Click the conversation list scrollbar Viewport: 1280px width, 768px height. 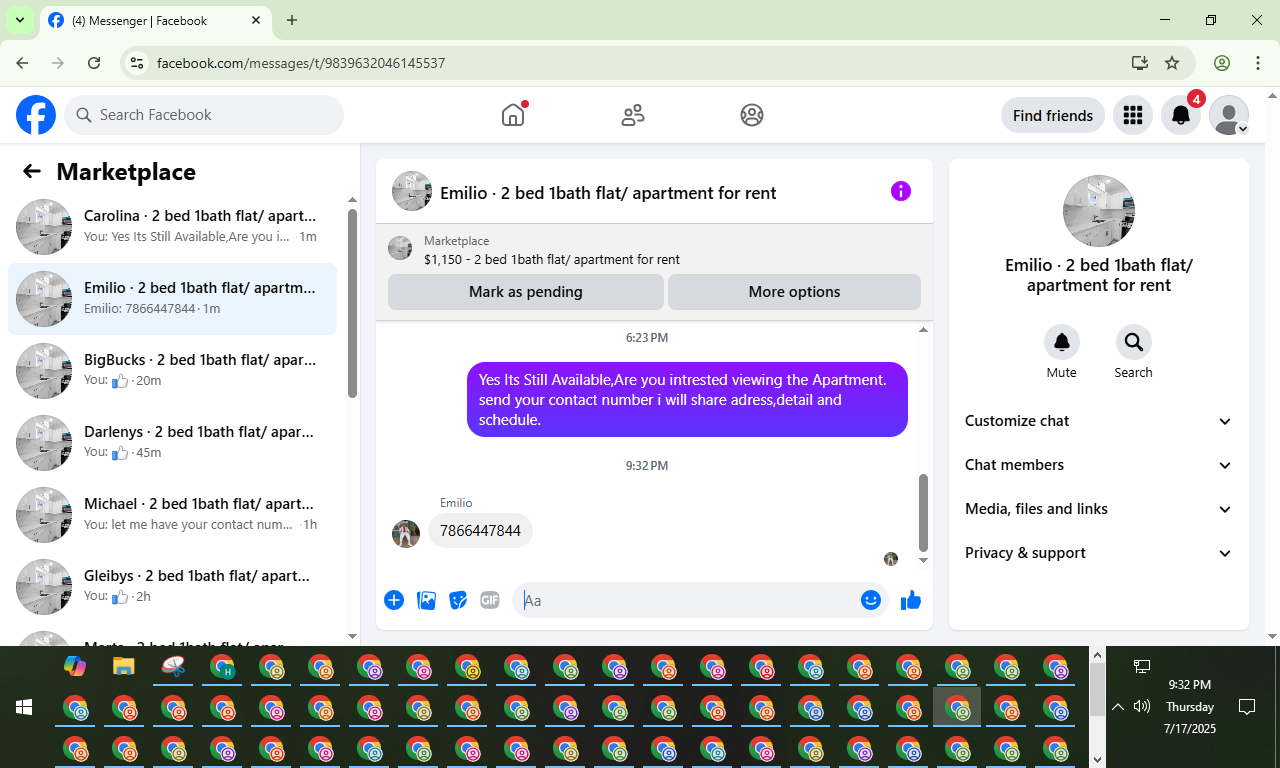[x=352, y=303]
